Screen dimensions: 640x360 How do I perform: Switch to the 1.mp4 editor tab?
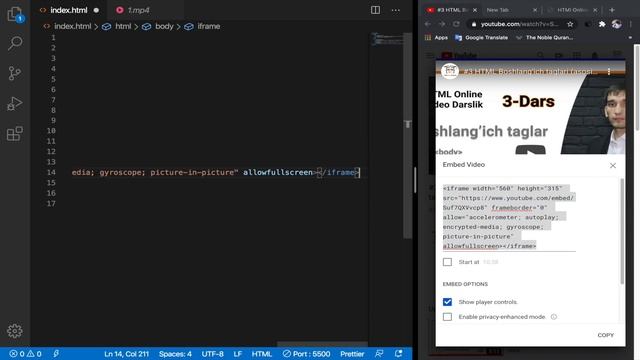[138, 10]
